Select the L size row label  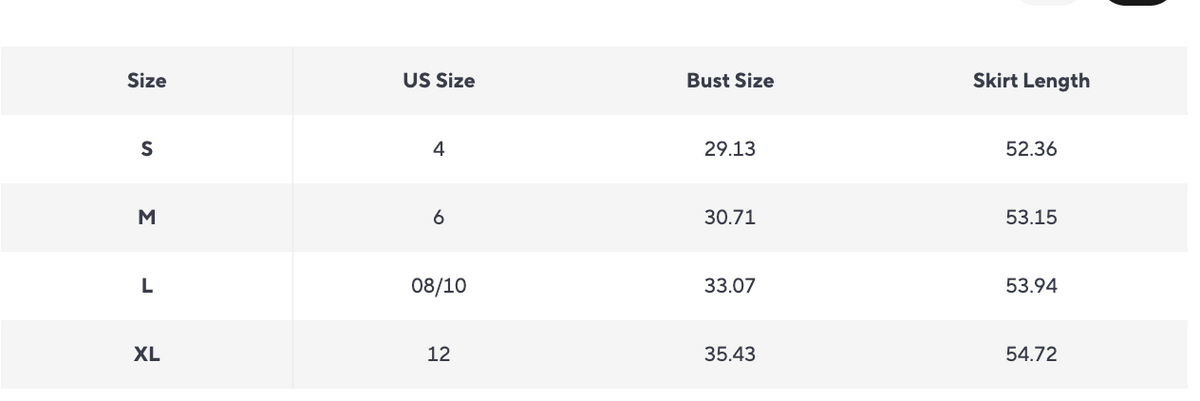[147, 286]
